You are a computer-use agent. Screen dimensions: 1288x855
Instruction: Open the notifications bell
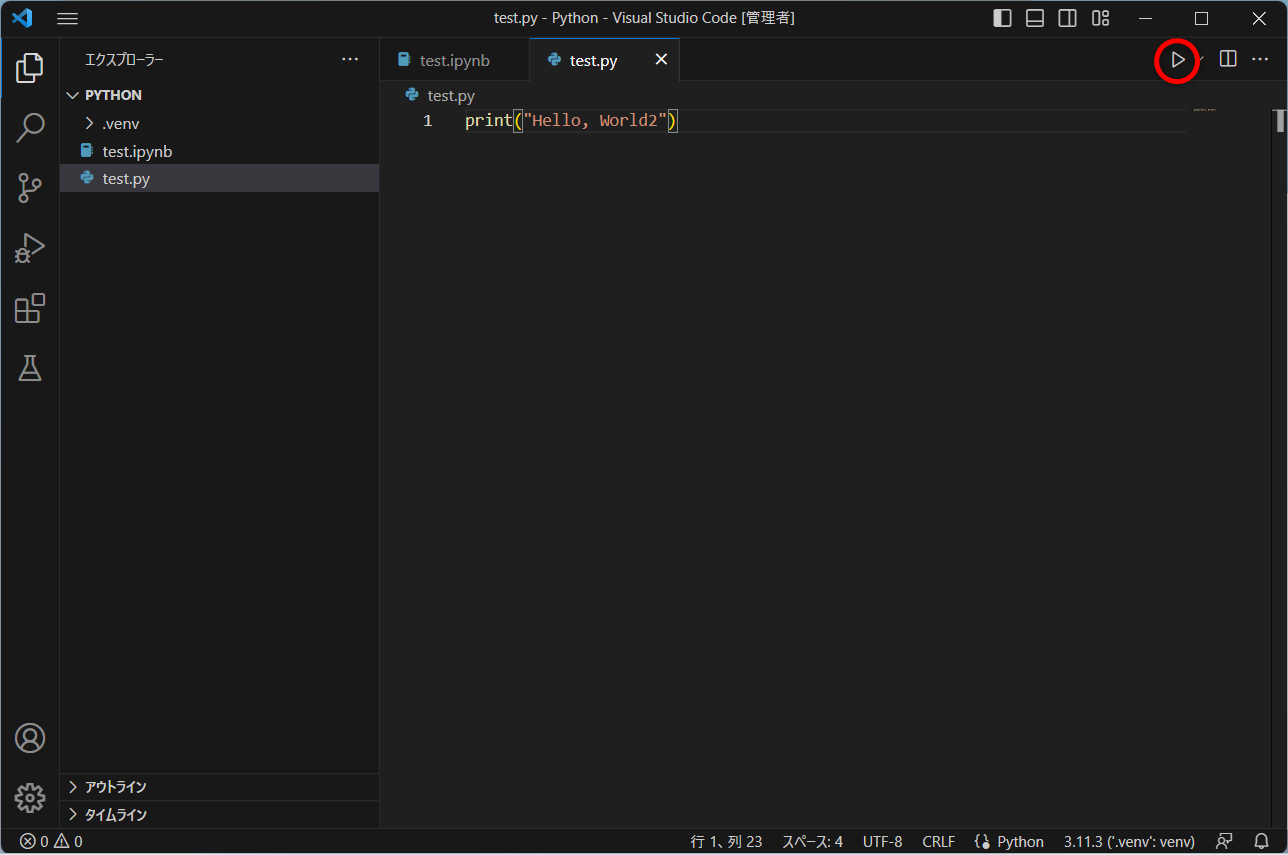pos(1261,841)
